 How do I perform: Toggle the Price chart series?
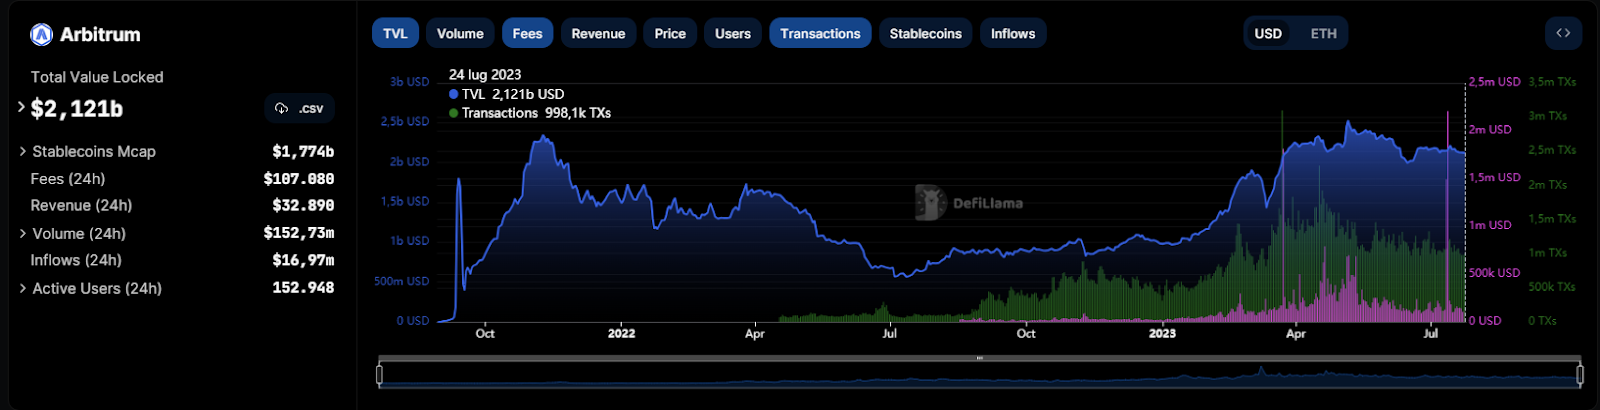670,33
